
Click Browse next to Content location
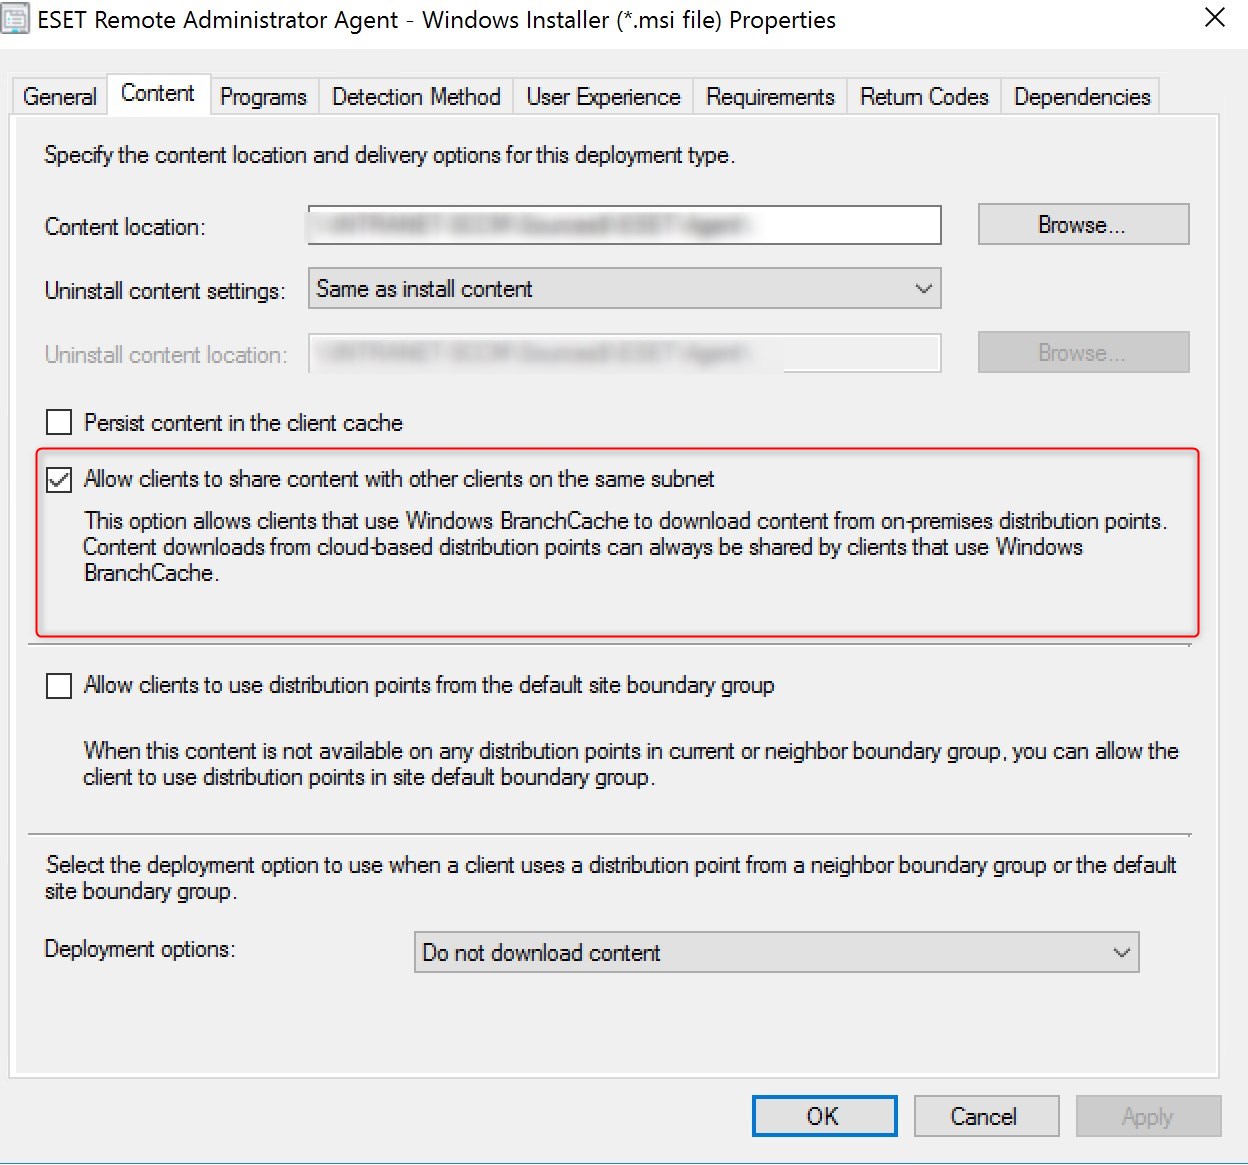tap(1083, 225)
